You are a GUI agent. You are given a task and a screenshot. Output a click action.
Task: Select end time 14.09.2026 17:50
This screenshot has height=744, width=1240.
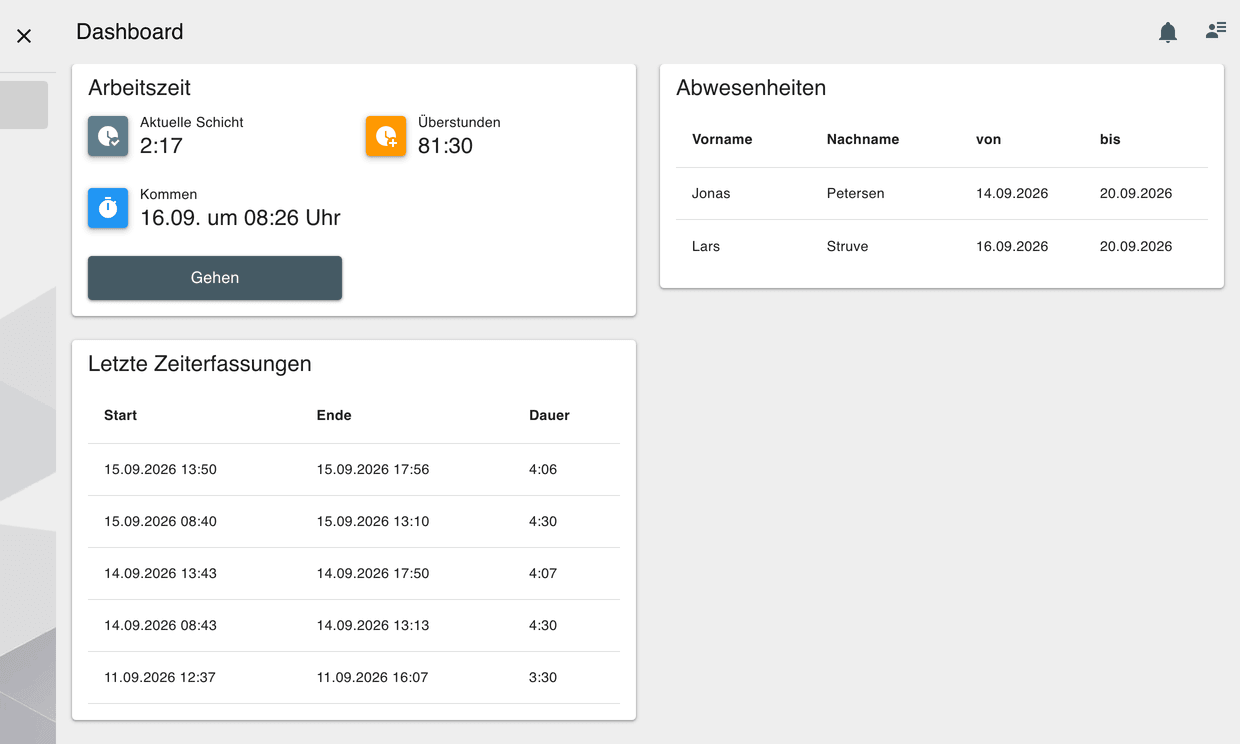coord(373,573)
